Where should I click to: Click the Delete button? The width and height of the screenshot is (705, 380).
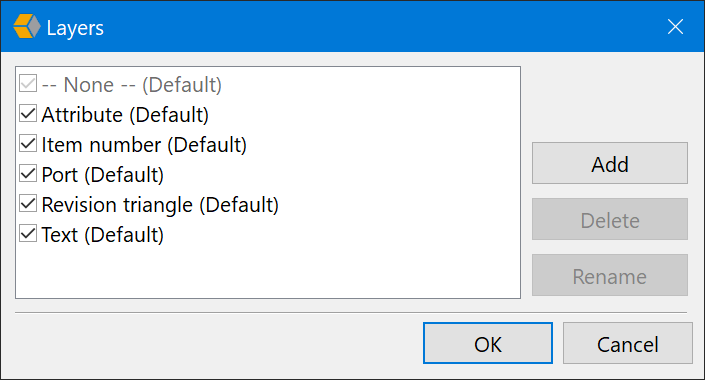pos(610,219)
